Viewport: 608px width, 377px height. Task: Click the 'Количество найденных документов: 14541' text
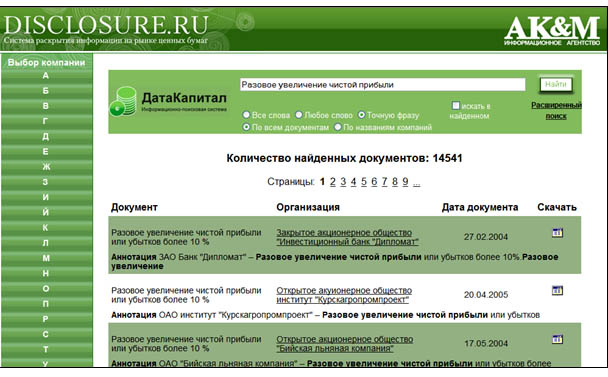[x=344, y=158]
